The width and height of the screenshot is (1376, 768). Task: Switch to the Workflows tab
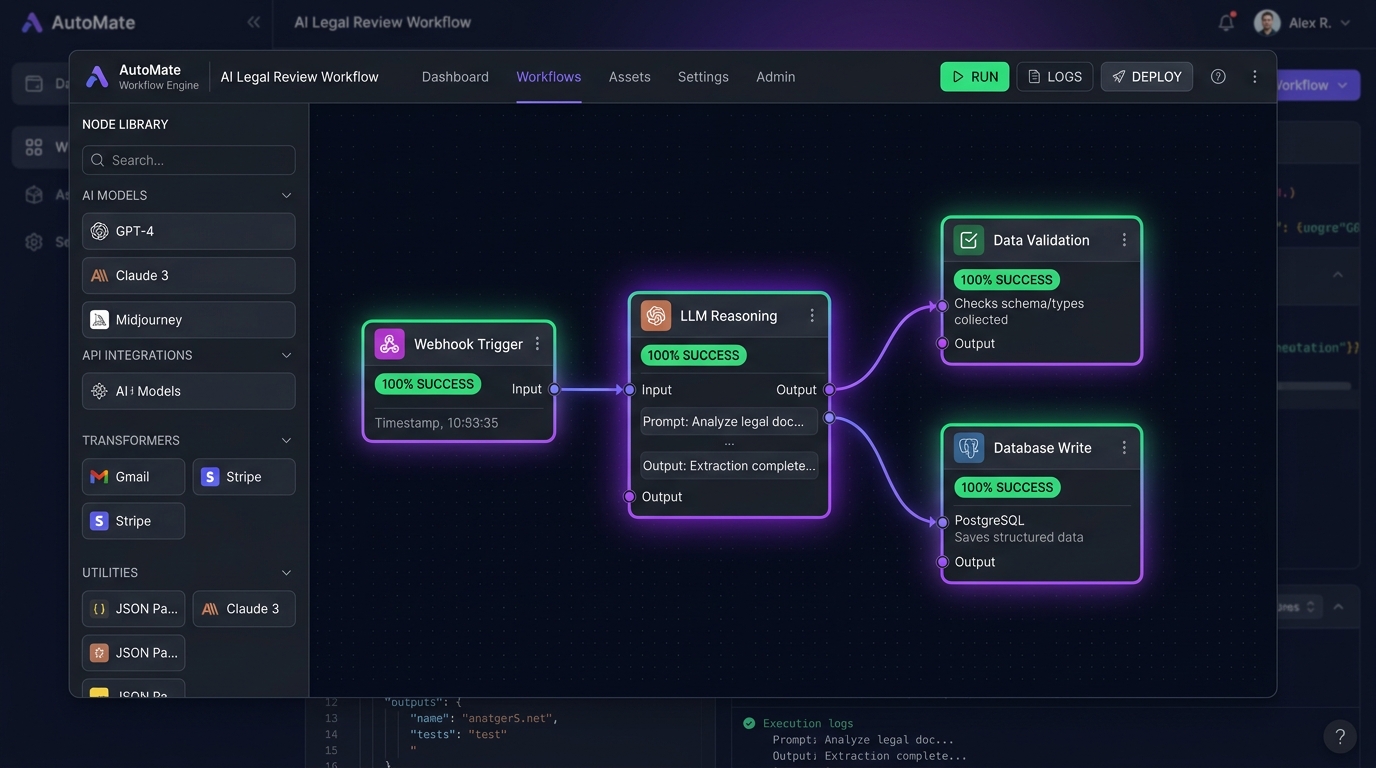pyautogui.click(x=548, y=77)
